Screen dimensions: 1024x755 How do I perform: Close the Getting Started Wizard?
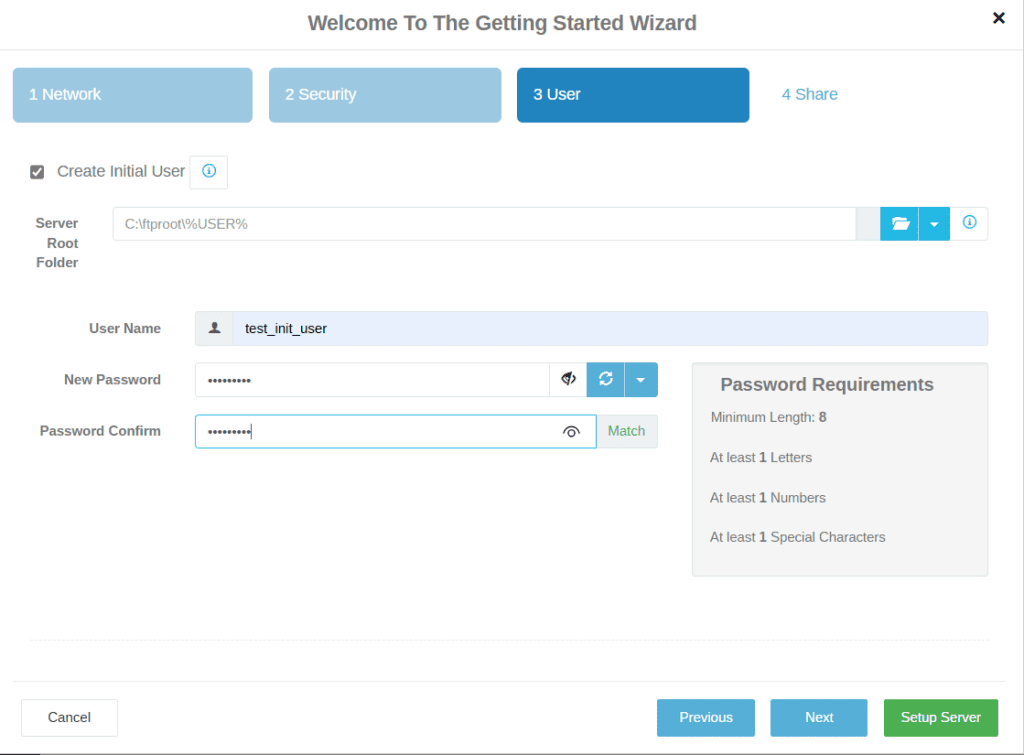pos(998,17)
